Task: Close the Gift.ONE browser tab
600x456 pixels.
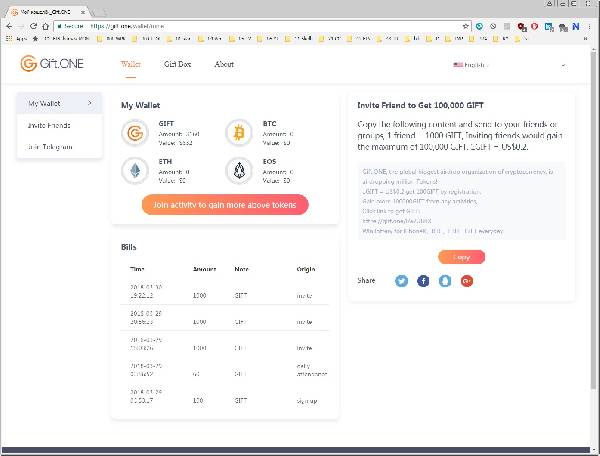Action: click(x=83, y=12)
